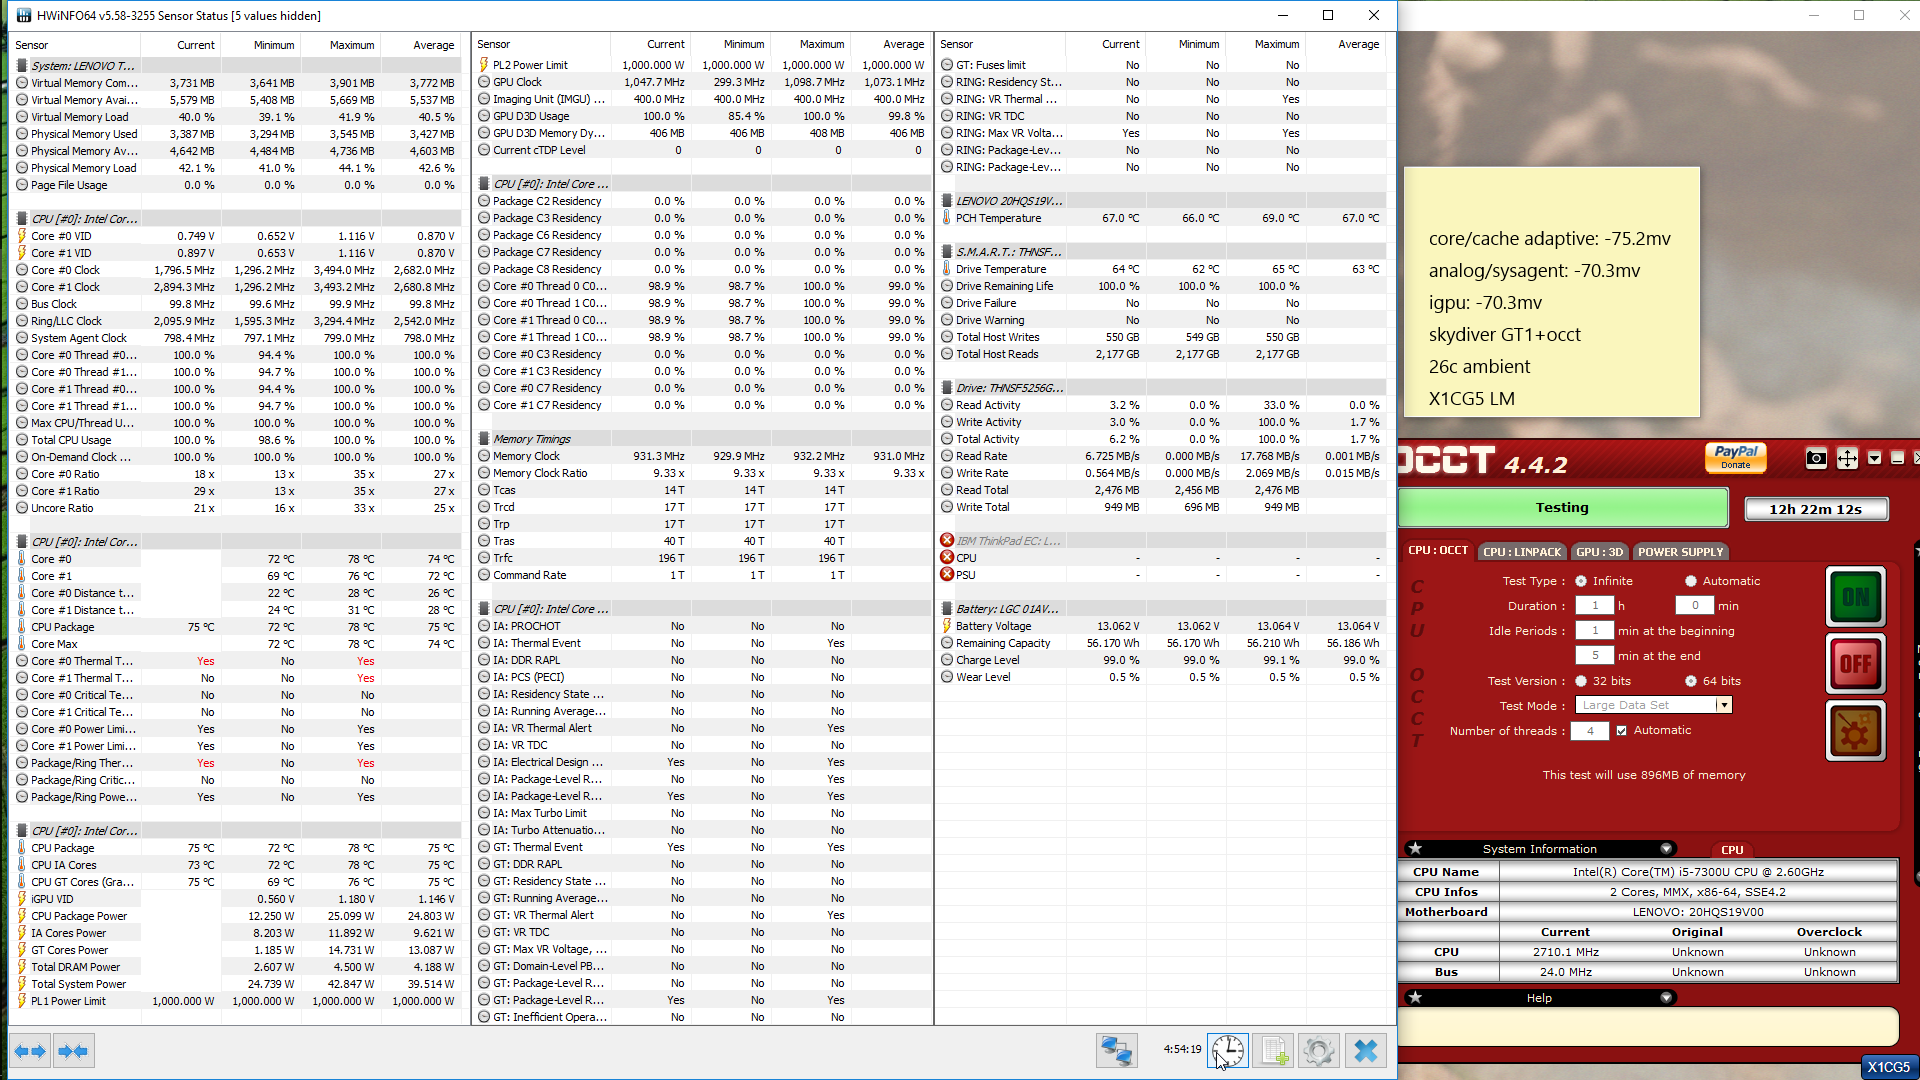1920x1080 pixels.
Task: Select Infinite test type radio button
Action: point(1581,581)
